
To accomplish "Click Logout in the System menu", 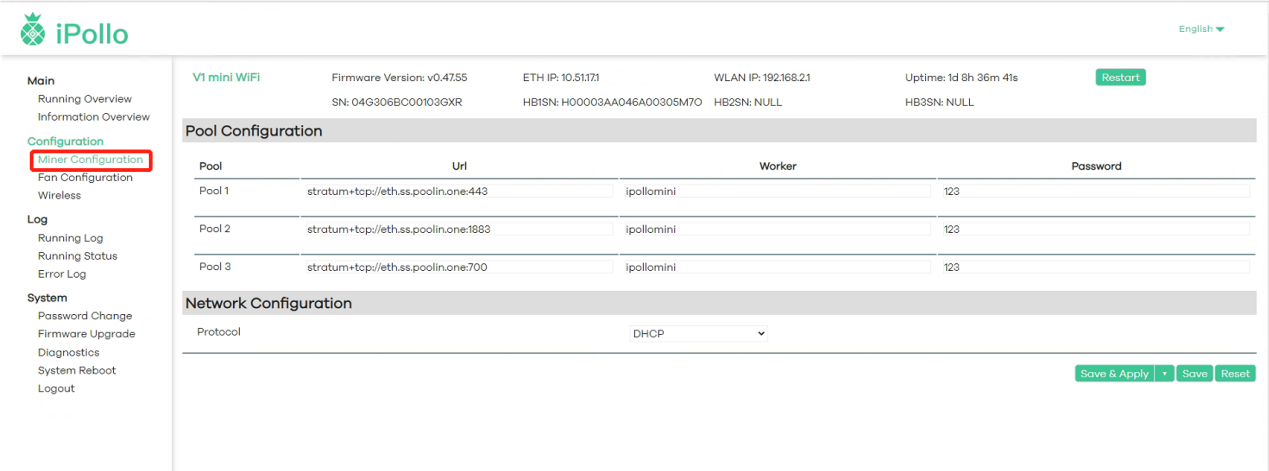I will click(56, 389).
